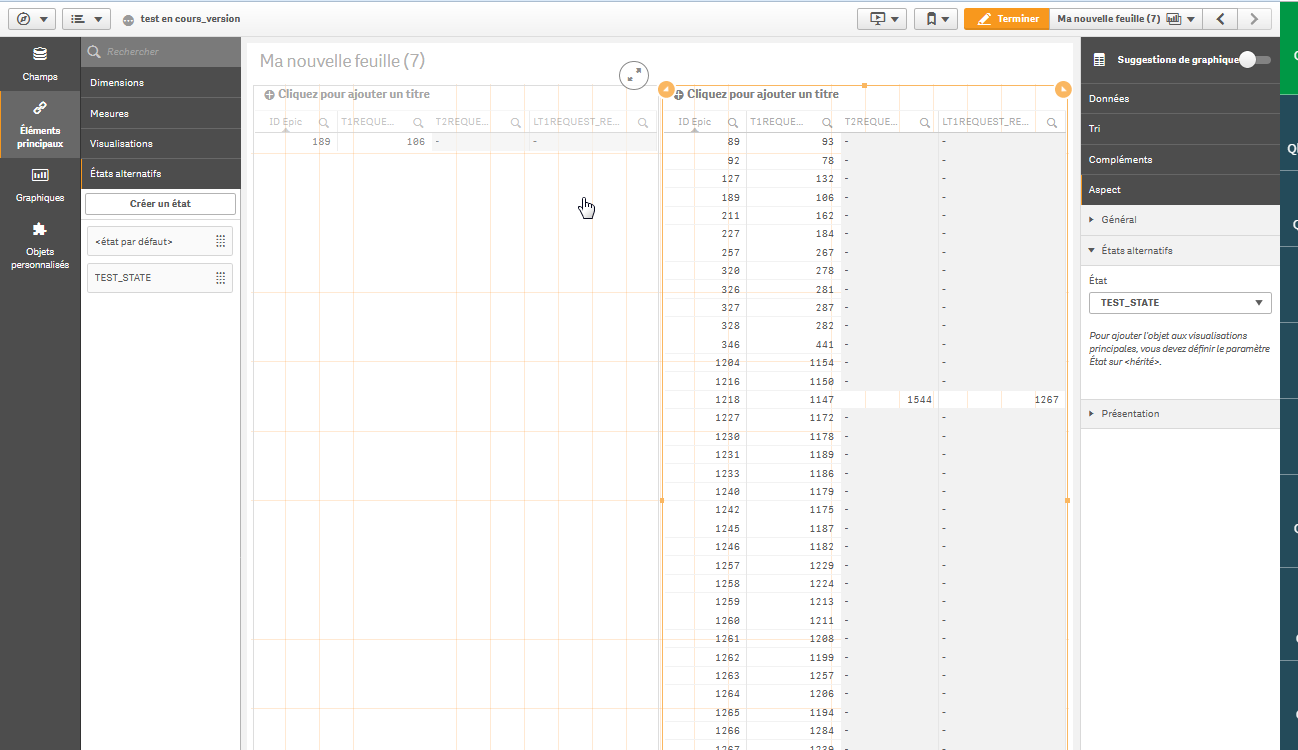Search the T2REQUE column in right table
Viewport: 1298px width, 750px height.
pyautogui.click(x=923, y=123)
